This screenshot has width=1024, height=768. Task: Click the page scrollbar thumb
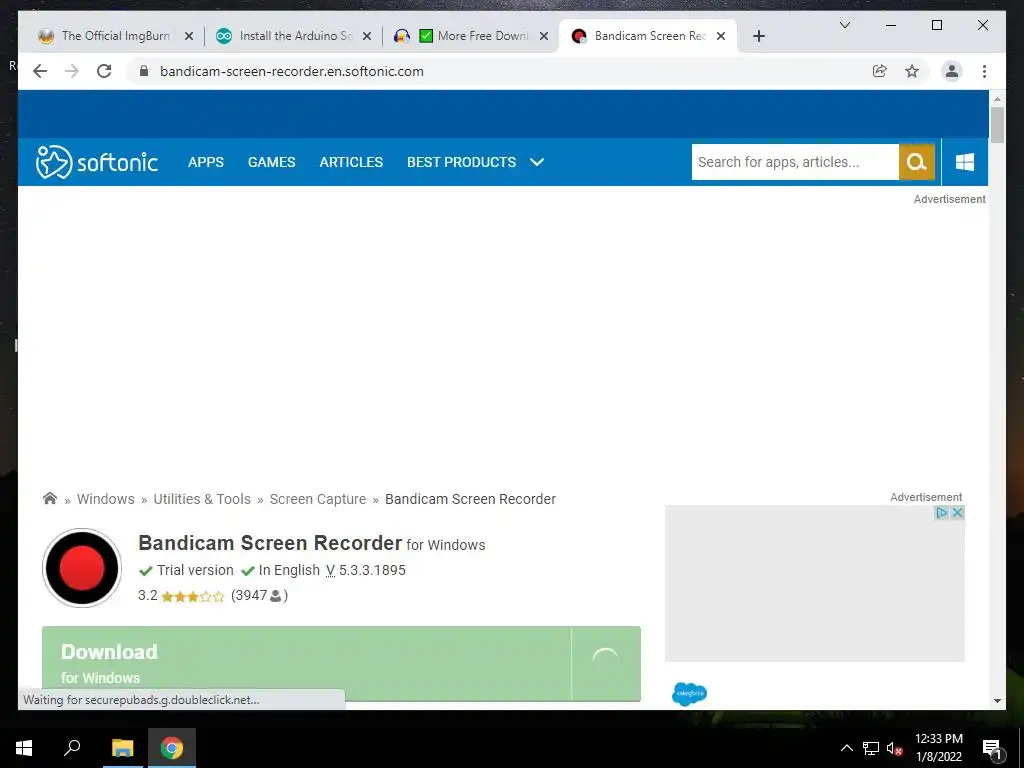click(x=997, y=124)
